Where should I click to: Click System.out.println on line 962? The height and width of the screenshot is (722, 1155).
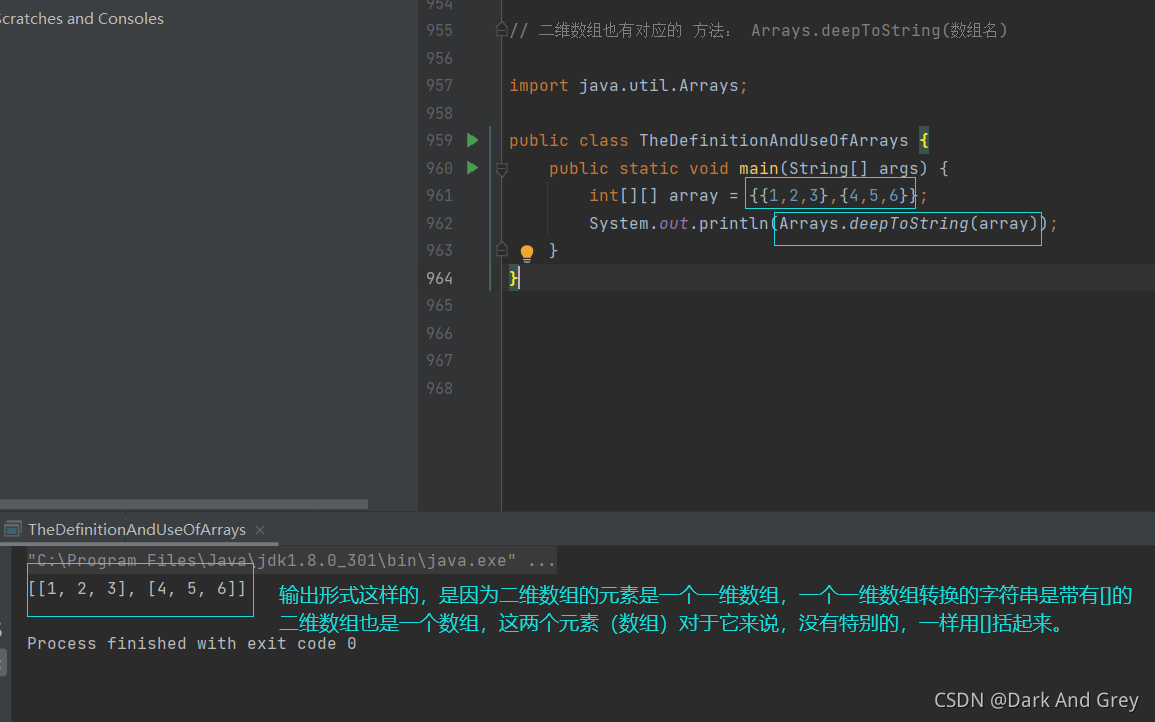point(678,223)
